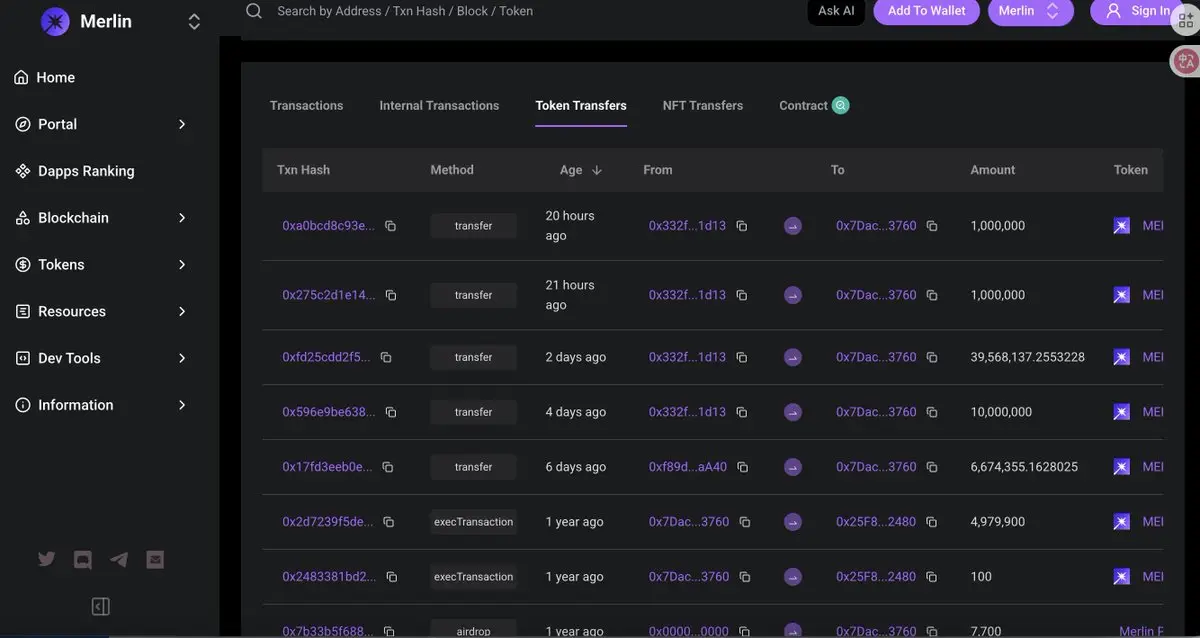Open transaction 0xfd25cdd2f5...
1200x638 pixels.
pos(326,357)
